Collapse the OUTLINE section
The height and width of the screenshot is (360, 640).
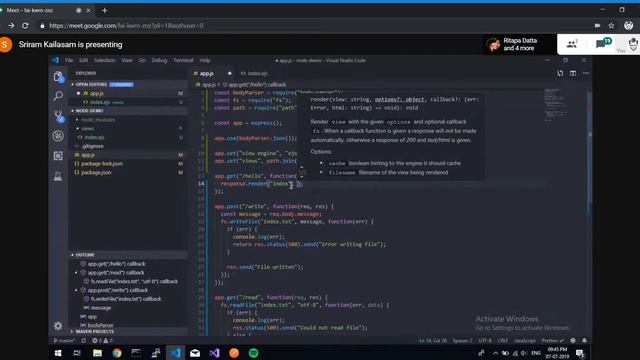click(x=73, y=255)
